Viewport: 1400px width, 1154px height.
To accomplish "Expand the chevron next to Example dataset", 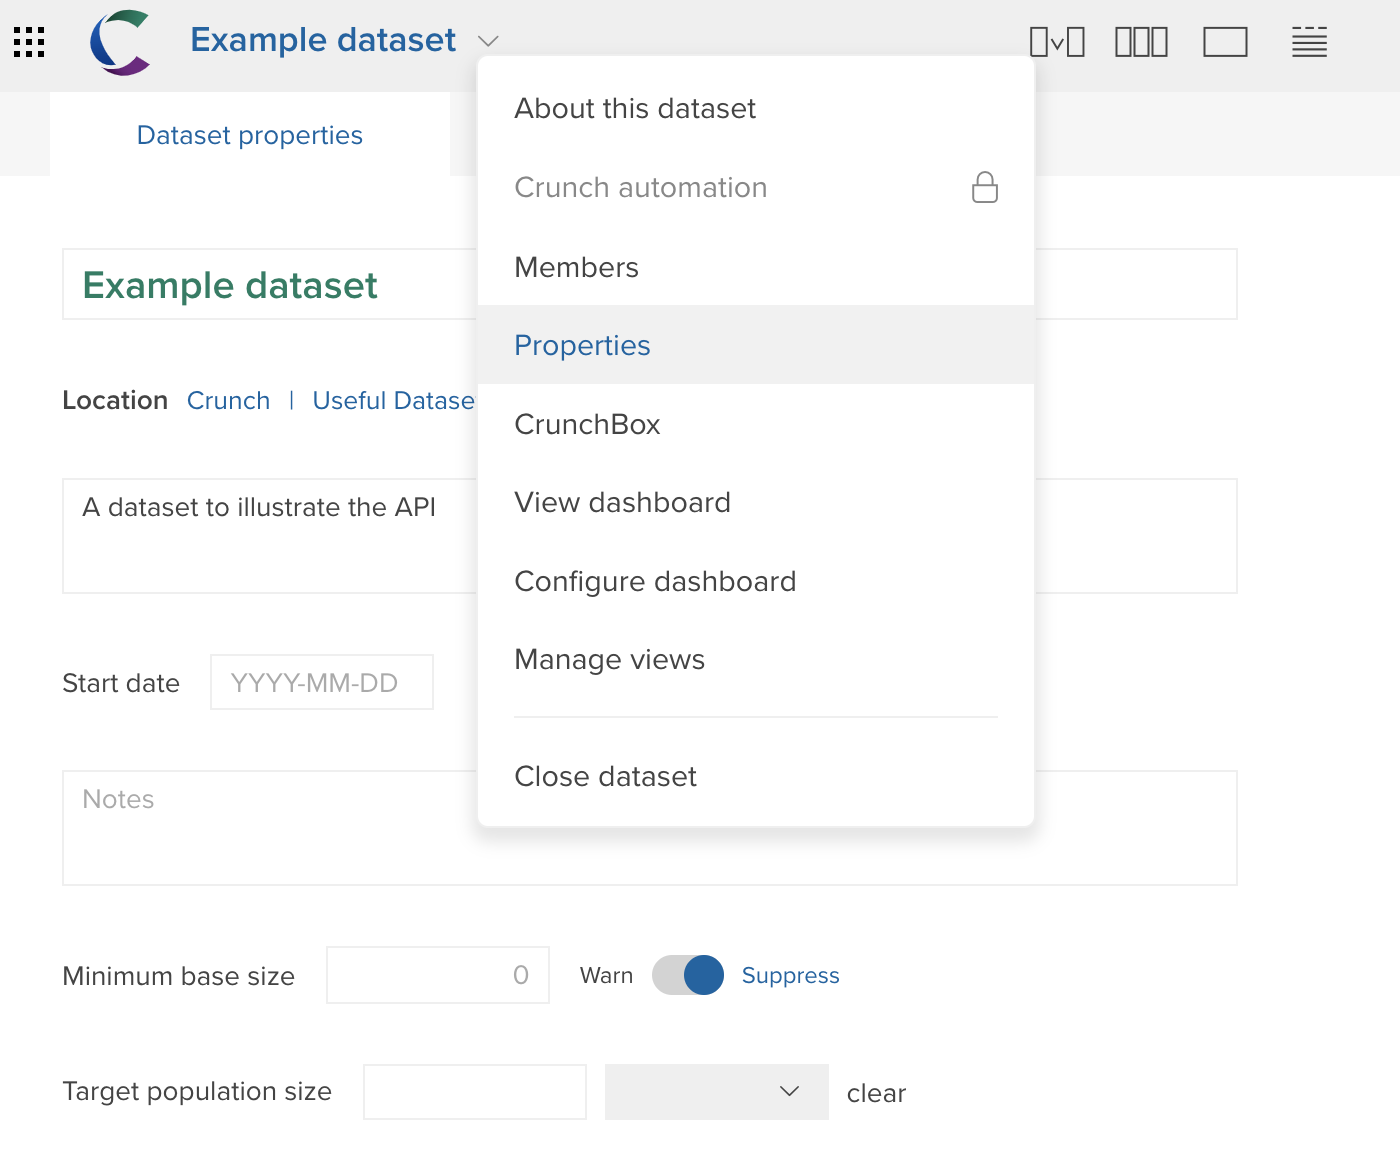I will click(488, 42).
